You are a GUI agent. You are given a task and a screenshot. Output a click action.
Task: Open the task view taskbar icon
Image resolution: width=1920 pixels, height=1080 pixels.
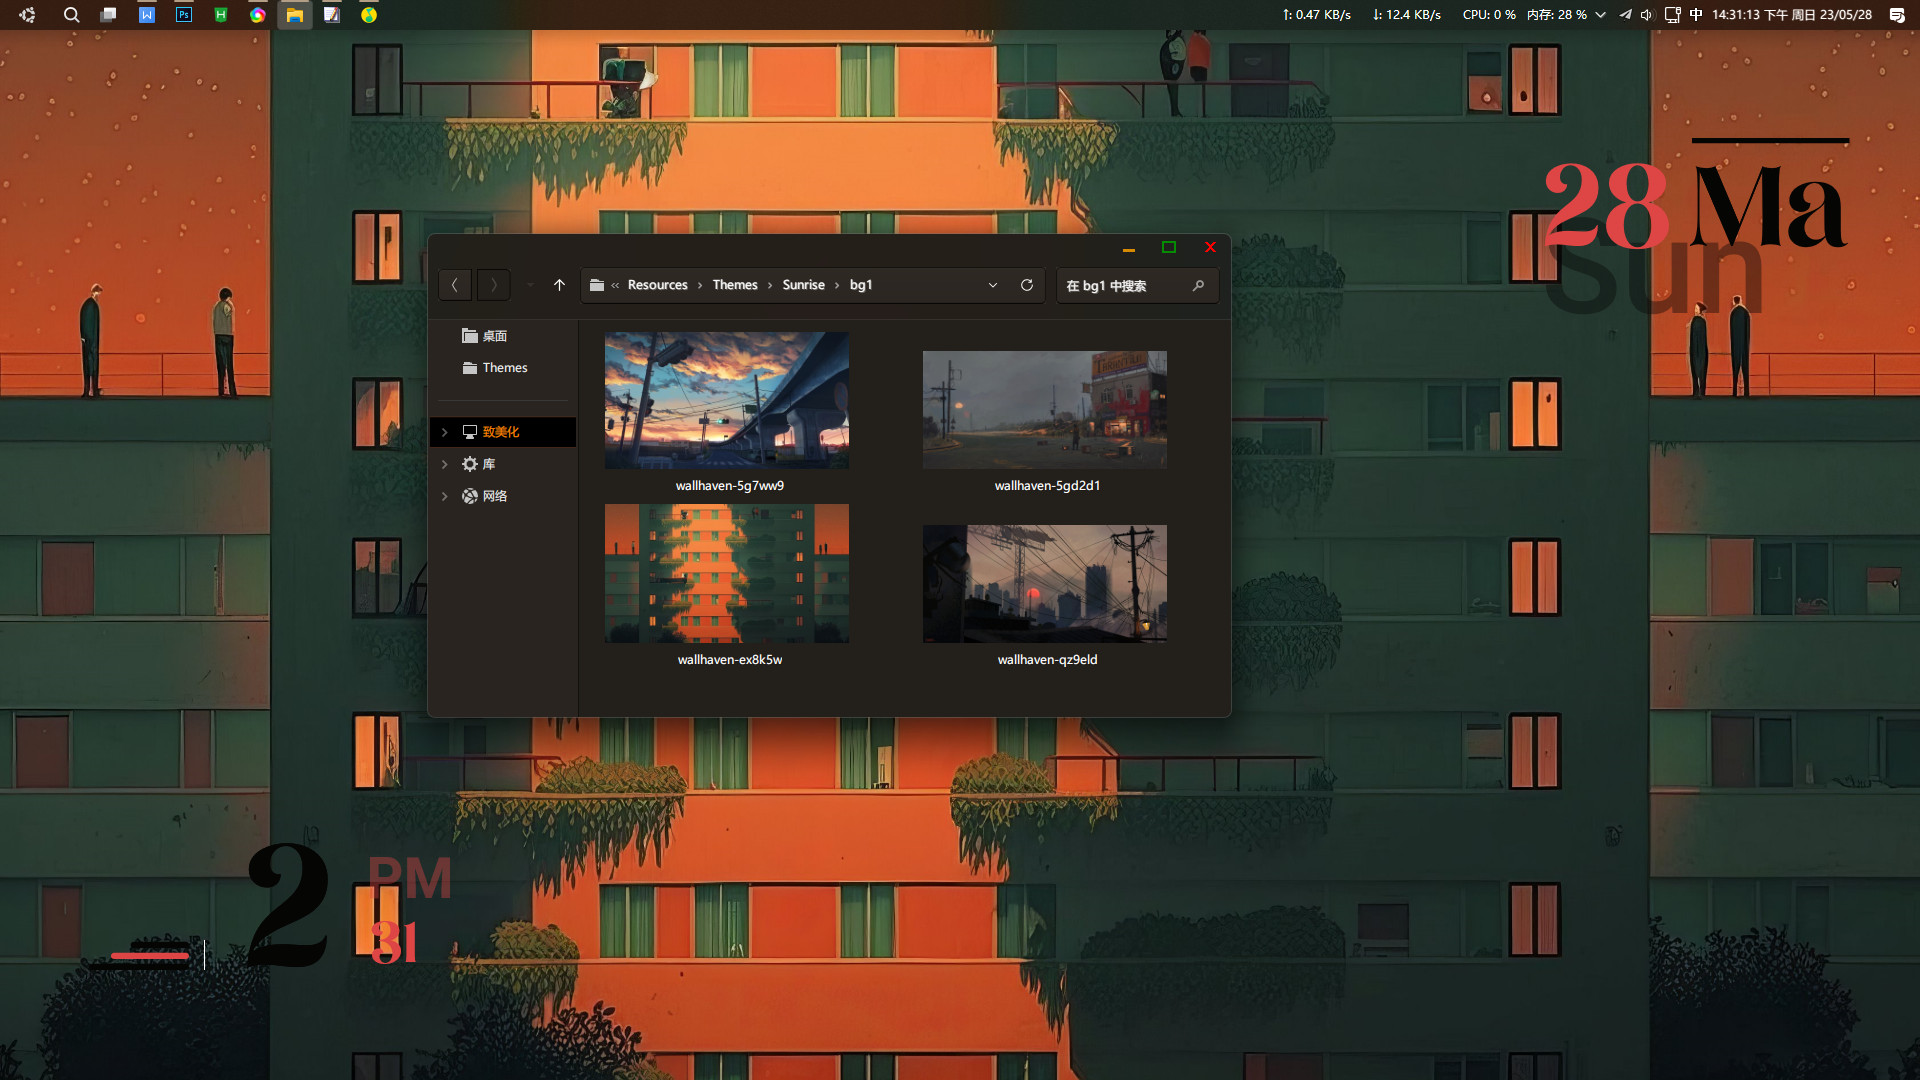coord(109,15)
